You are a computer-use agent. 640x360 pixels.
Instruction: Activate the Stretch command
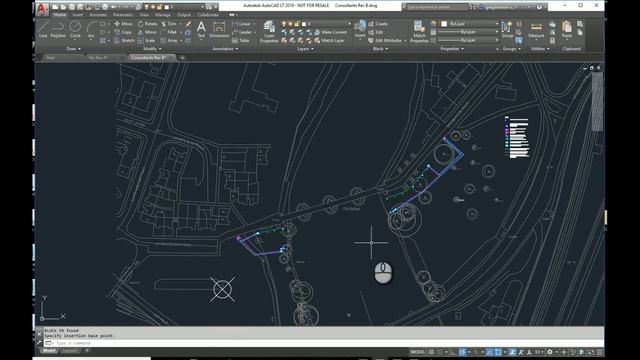pyautogui.click(x=124, y=40)
